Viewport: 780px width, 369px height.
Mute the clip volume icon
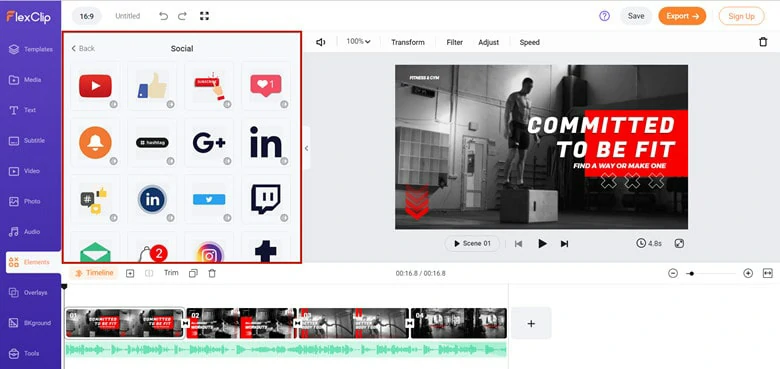click(321, 42)
